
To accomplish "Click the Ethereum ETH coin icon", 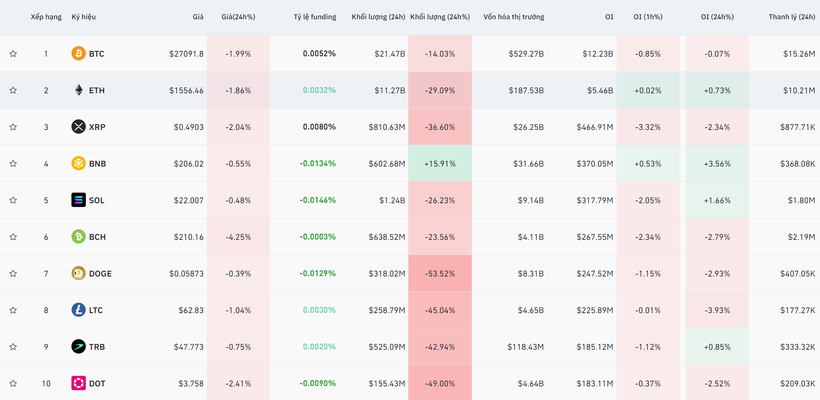I will pos(78,90).
